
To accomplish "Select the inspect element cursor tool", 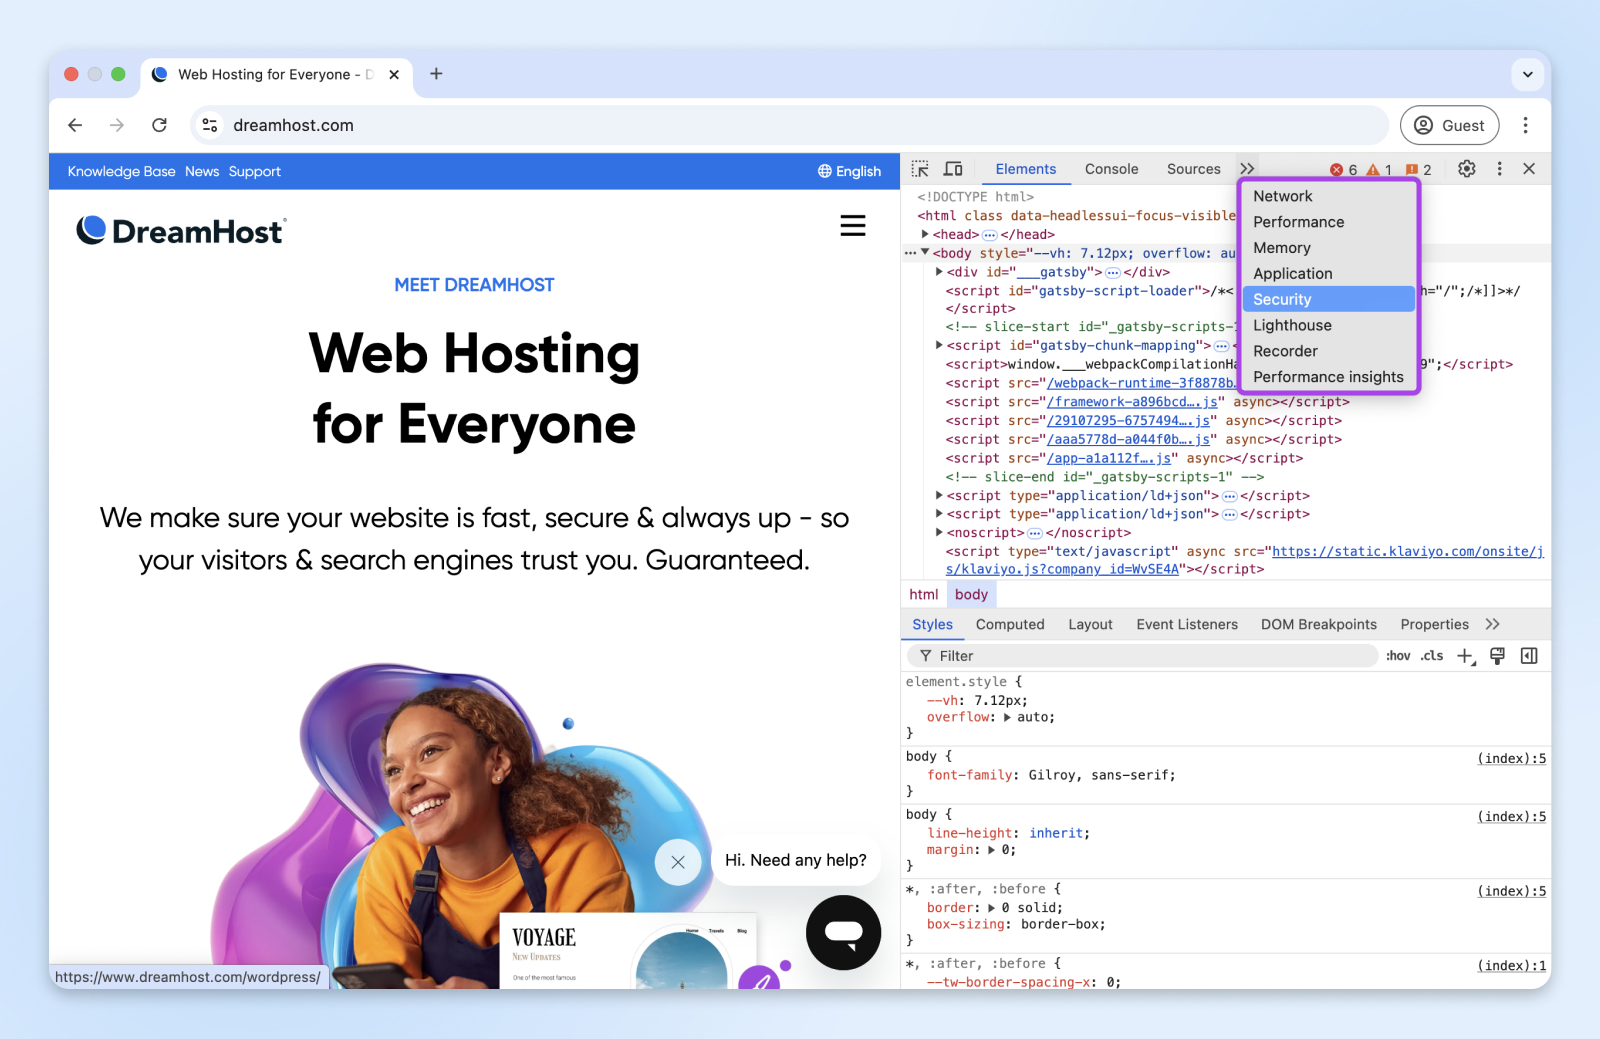I will 919,168.
